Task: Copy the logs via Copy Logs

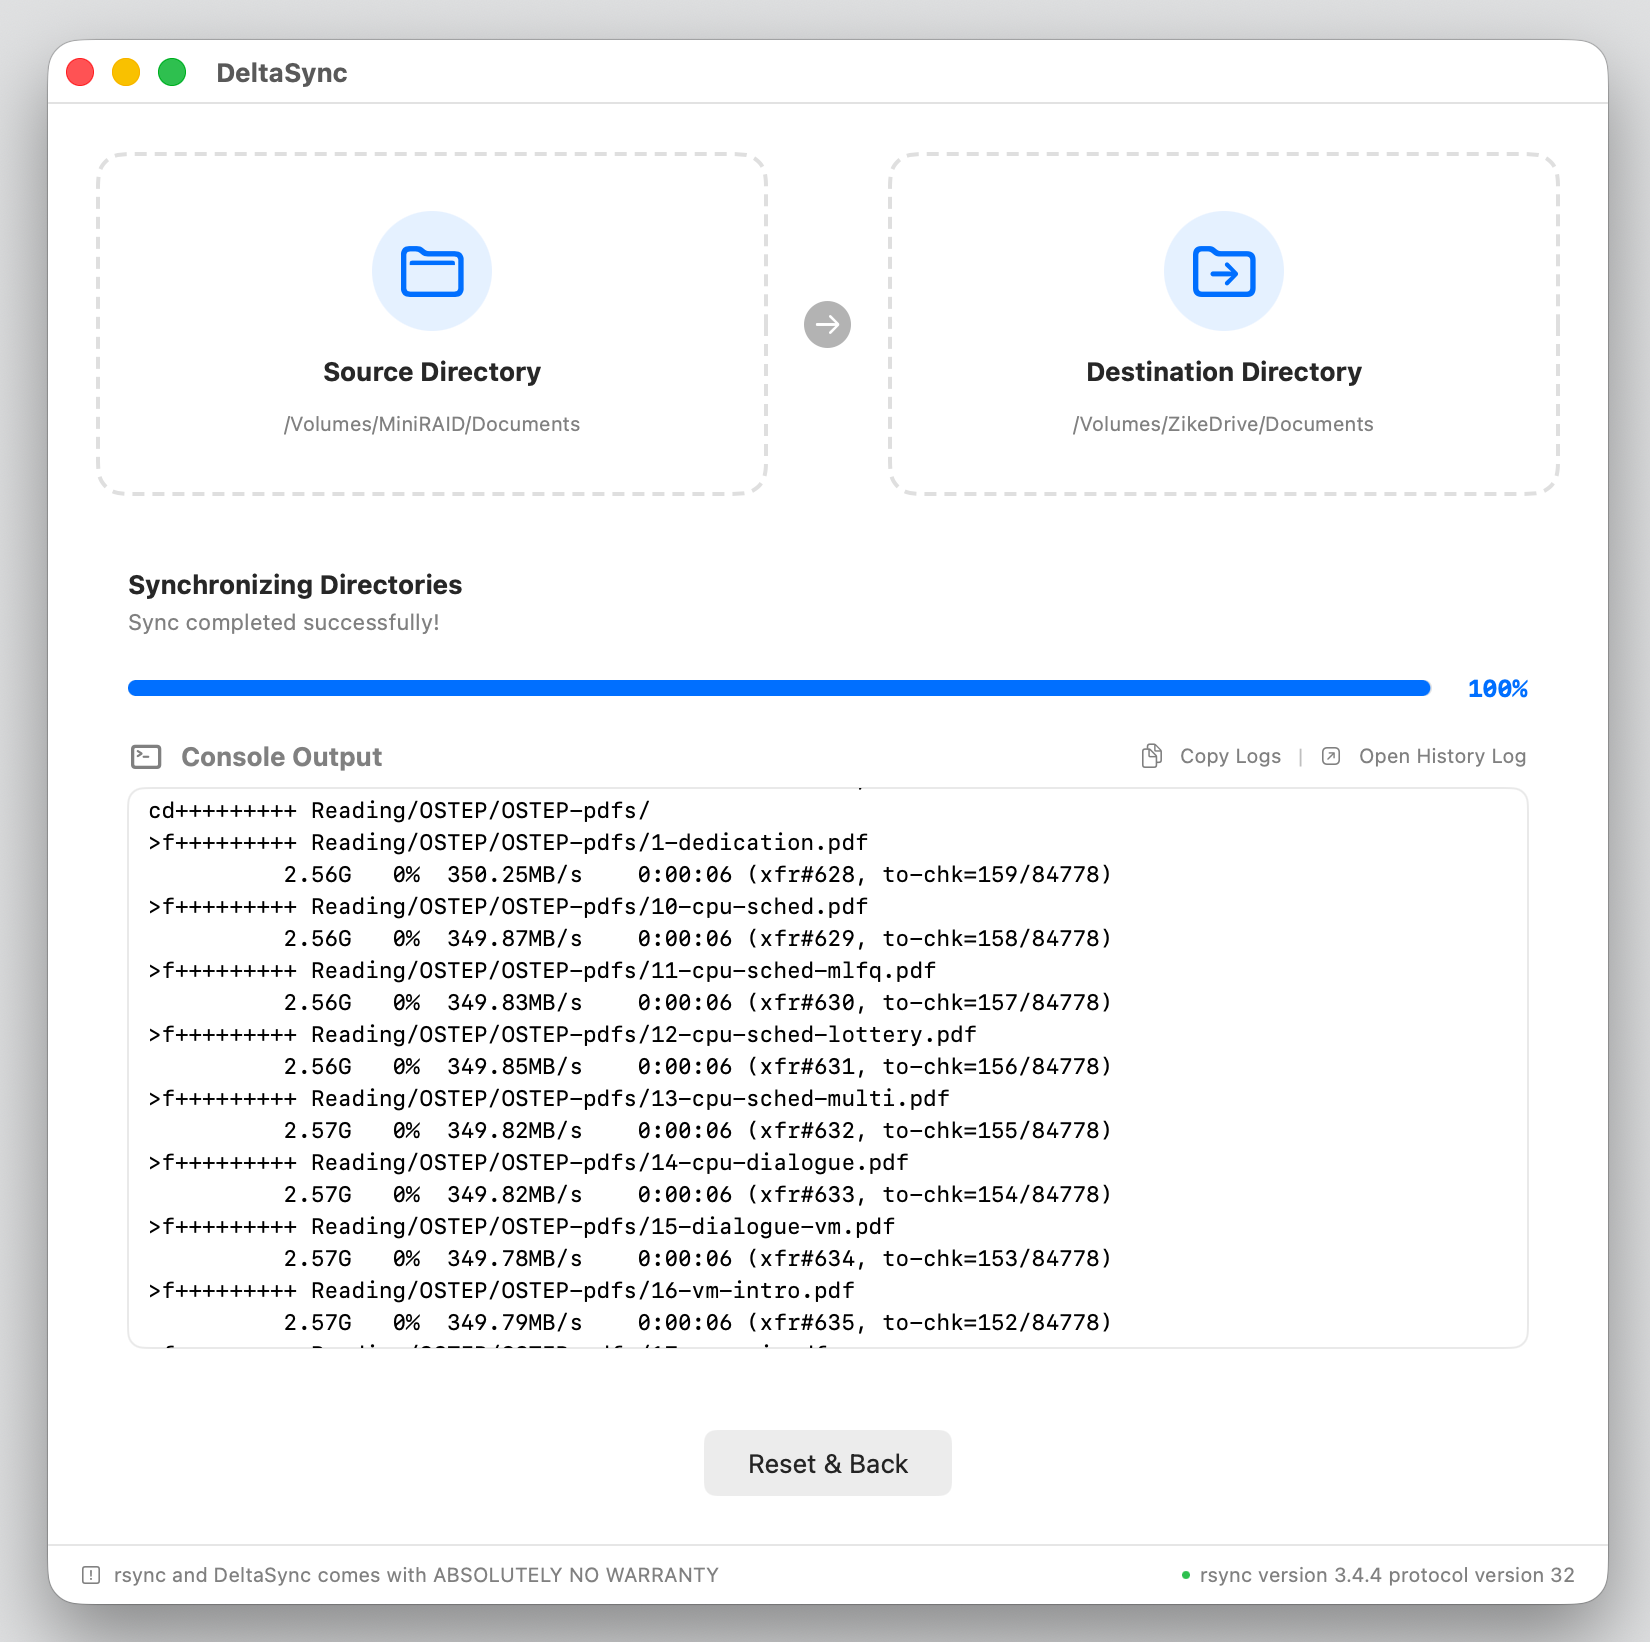Action: tap(1230, 756)
